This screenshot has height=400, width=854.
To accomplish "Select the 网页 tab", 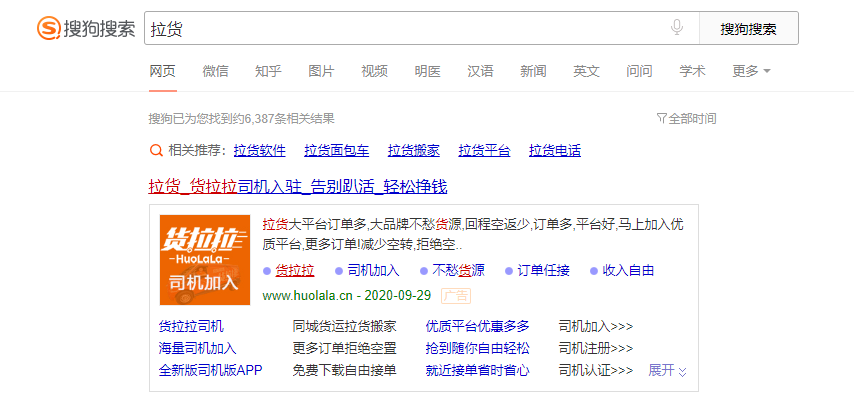I will [x=163, y=71].
